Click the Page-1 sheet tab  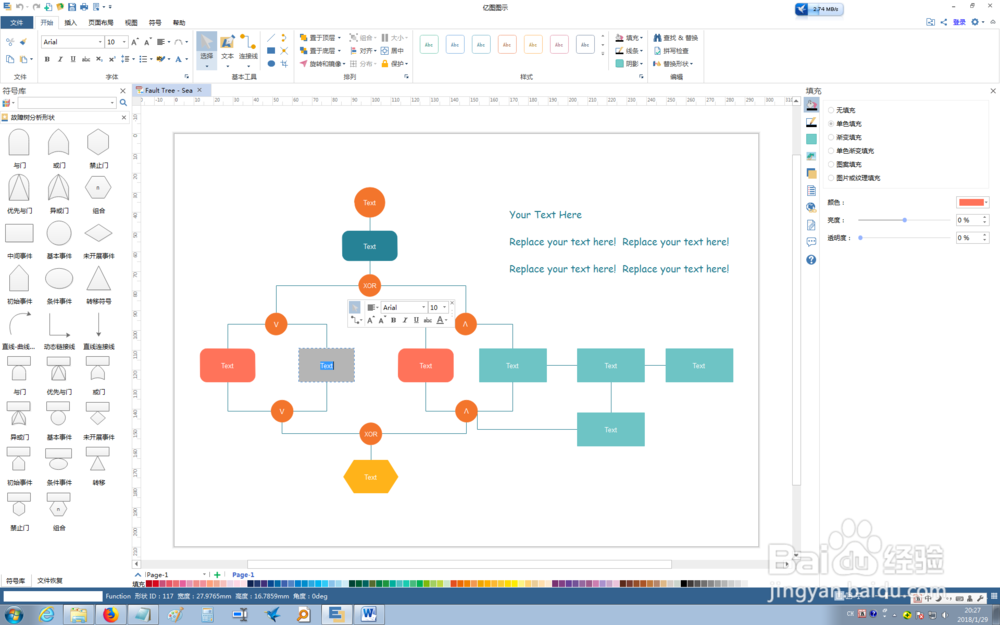point(243,575)
